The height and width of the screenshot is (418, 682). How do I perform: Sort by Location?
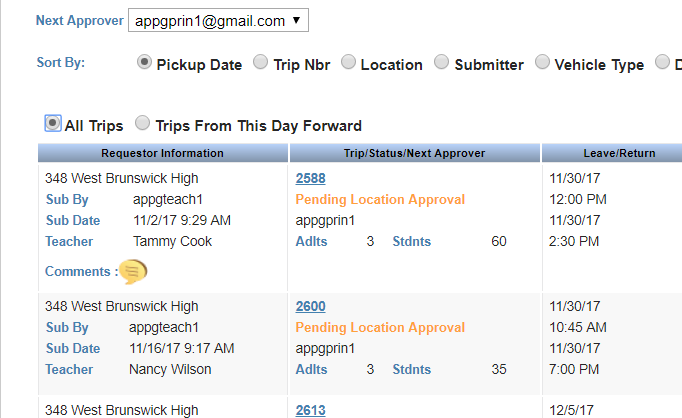tap(348, 62)
